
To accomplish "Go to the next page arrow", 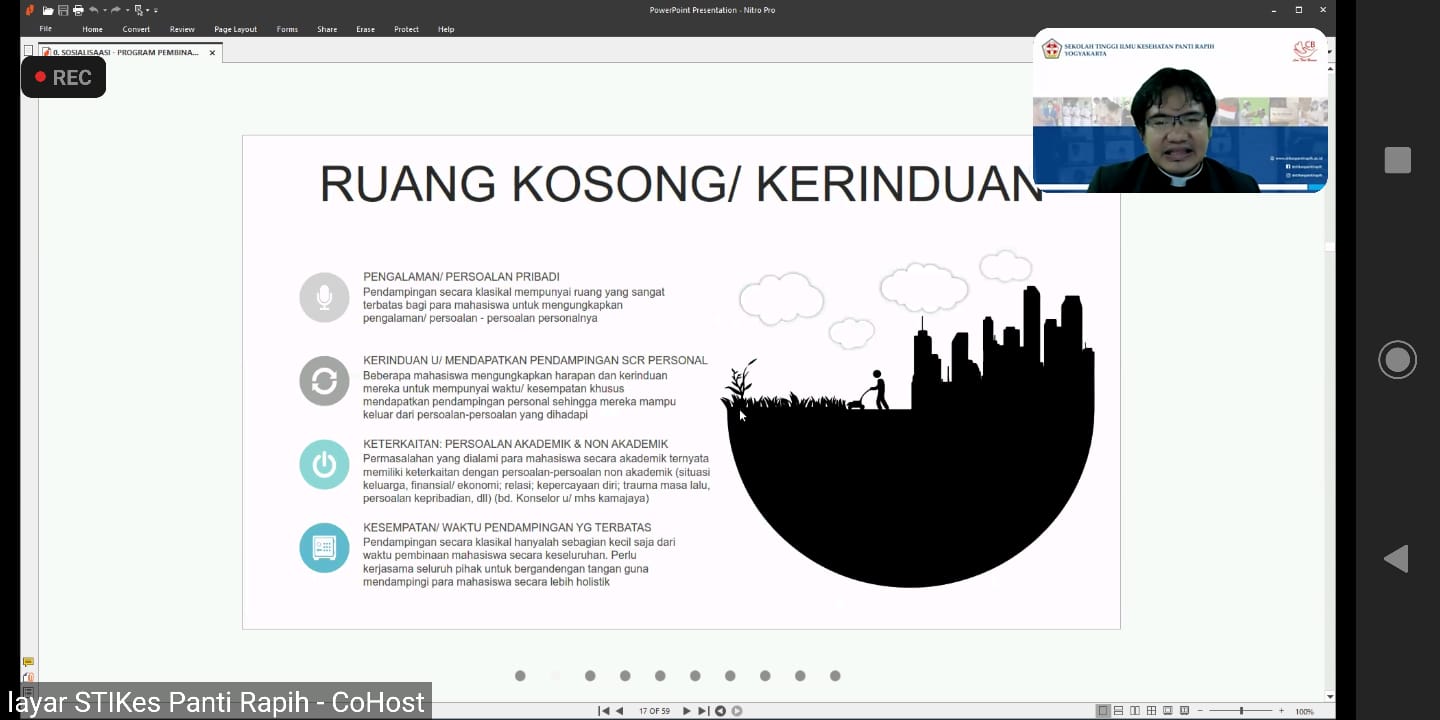I will [686, 711].
